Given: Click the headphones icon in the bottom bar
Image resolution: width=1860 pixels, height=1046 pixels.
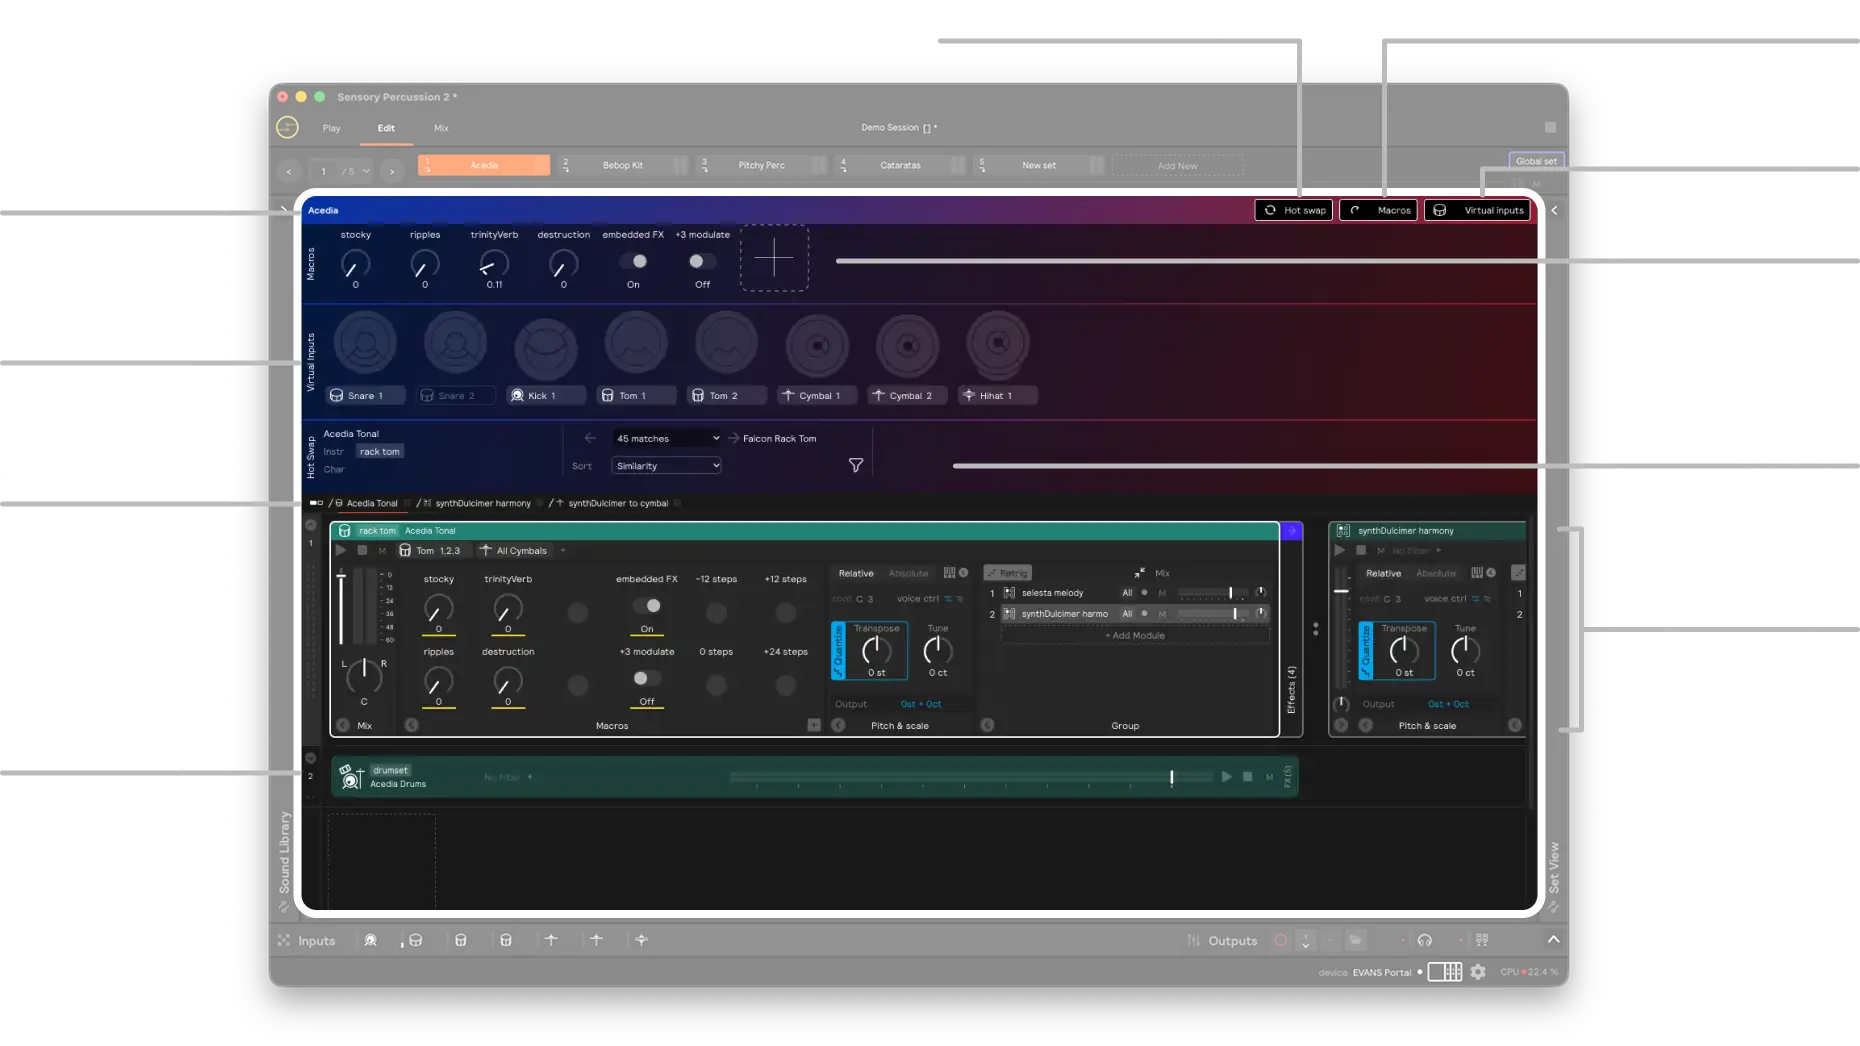Looking at the screenshot, I should coord(1424,940).
